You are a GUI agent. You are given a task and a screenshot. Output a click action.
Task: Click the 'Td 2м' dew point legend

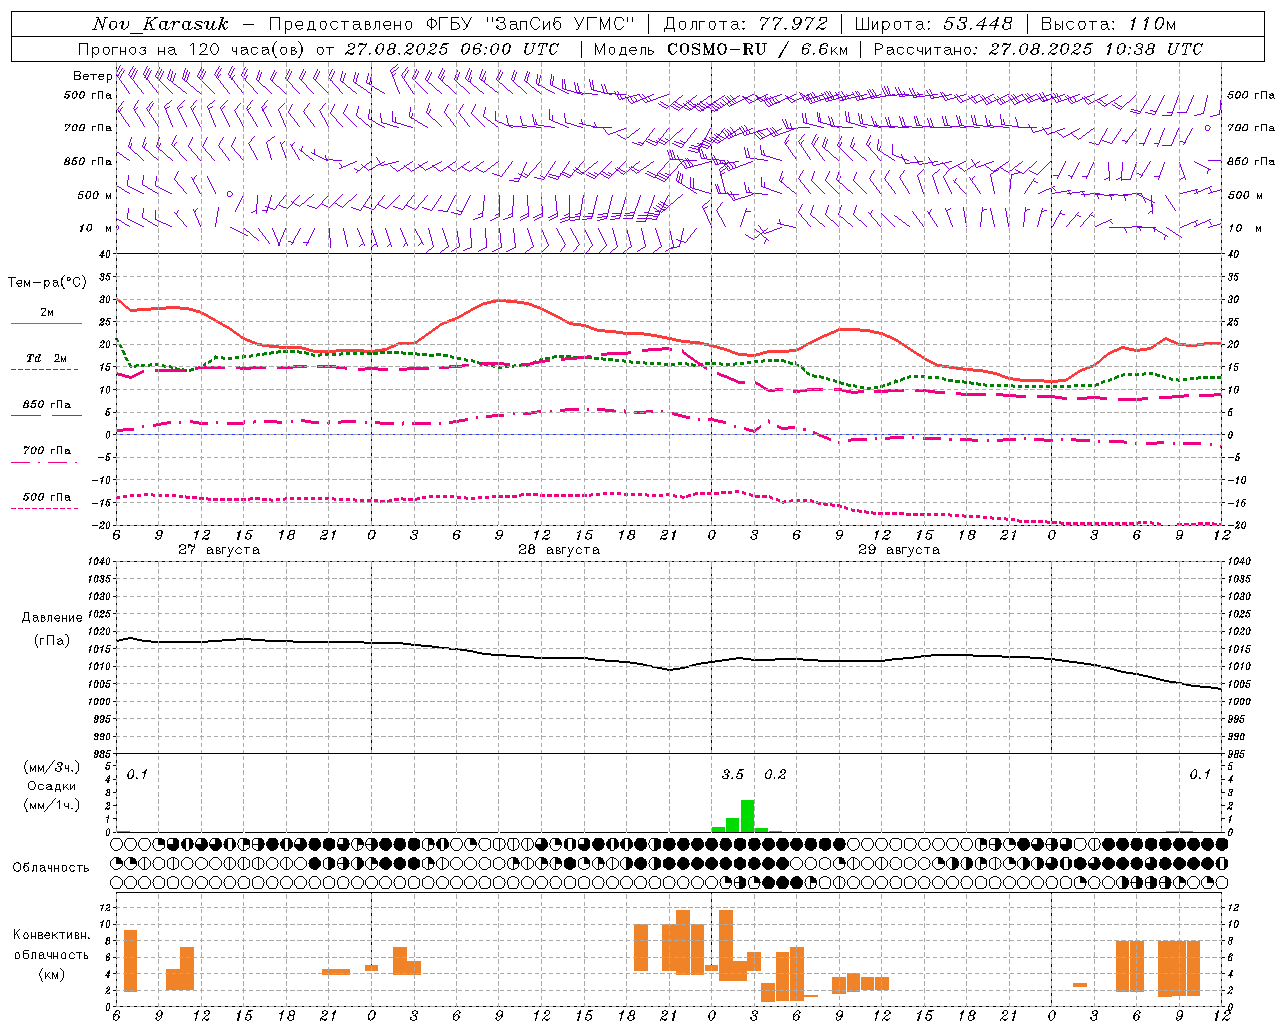46,358
